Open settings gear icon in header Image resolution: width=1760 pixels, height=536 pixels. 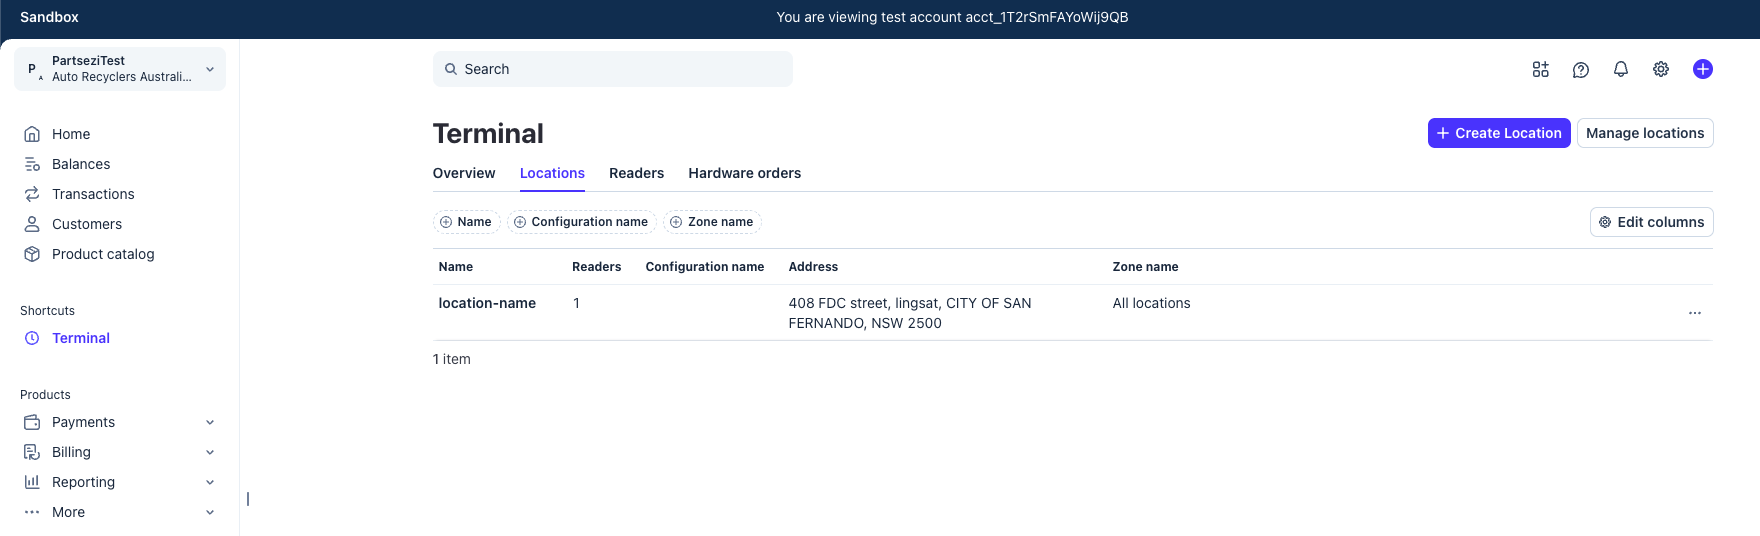coord(1660,69)
